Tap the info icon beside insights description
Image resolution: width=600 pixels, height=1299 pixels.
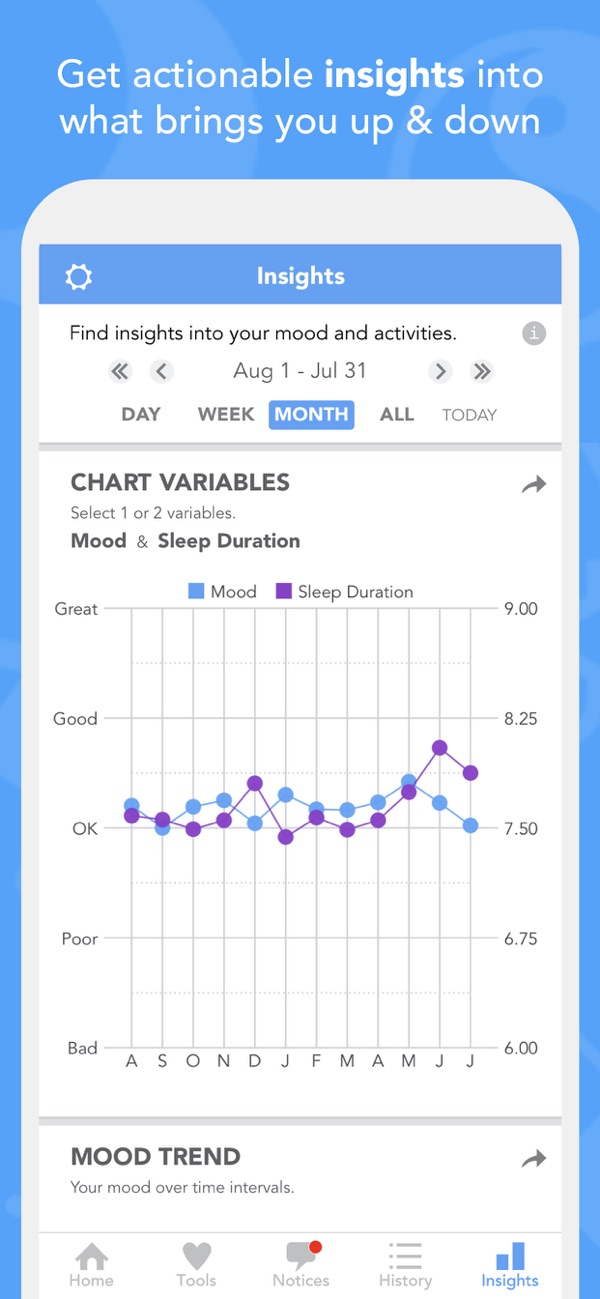(x=534, y=334)
